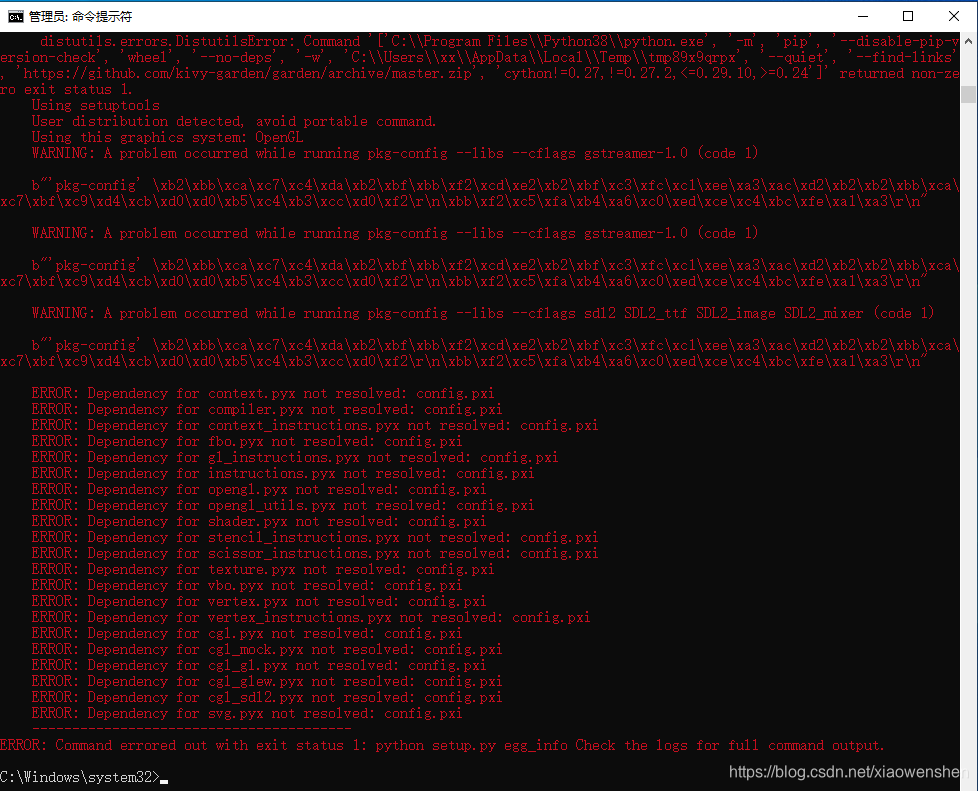This screenshot has height=791, width=978.
Task: Click the fbo.pyx dependency error line
Action: coord(247,441)
